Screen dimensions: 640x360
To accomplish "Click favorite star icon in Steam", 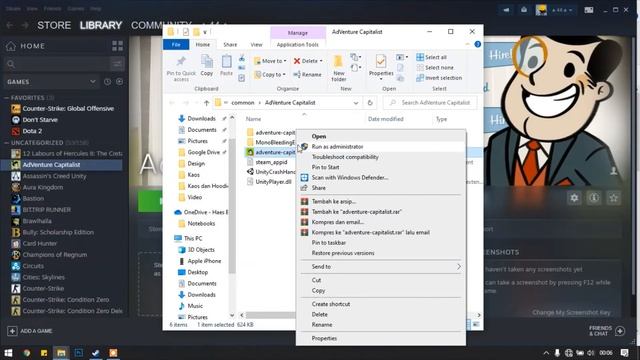I will pos(613,198).
